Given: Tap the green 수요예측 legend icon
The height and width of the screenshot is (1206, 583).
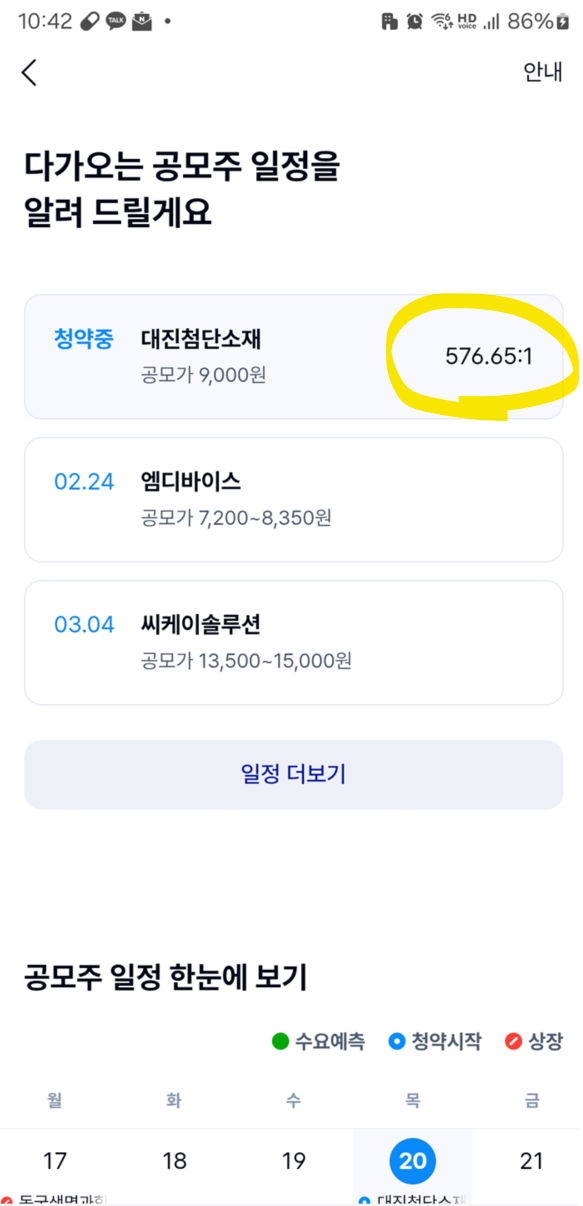Looking at the screenshot, I should pyautogui.click(x=280, y=1041).
